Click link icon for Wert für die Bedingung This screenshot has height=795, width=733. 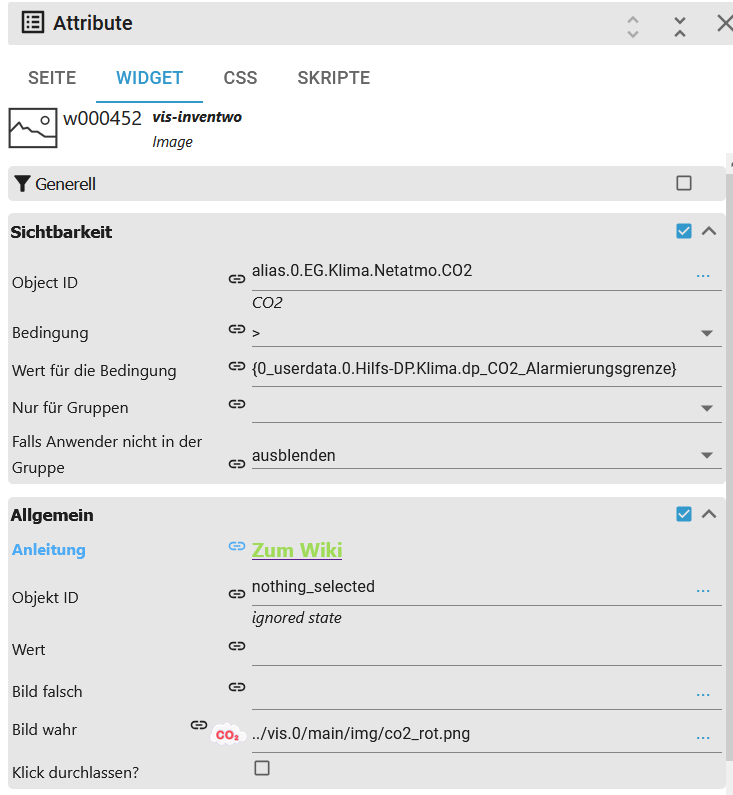pyautogui.click(x=237, y=367)
